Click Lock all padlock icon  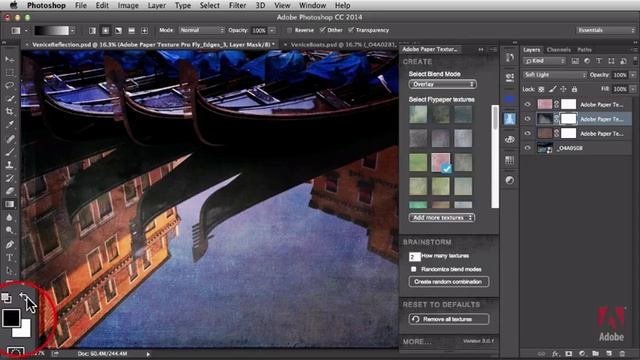[x=574, y=89]
